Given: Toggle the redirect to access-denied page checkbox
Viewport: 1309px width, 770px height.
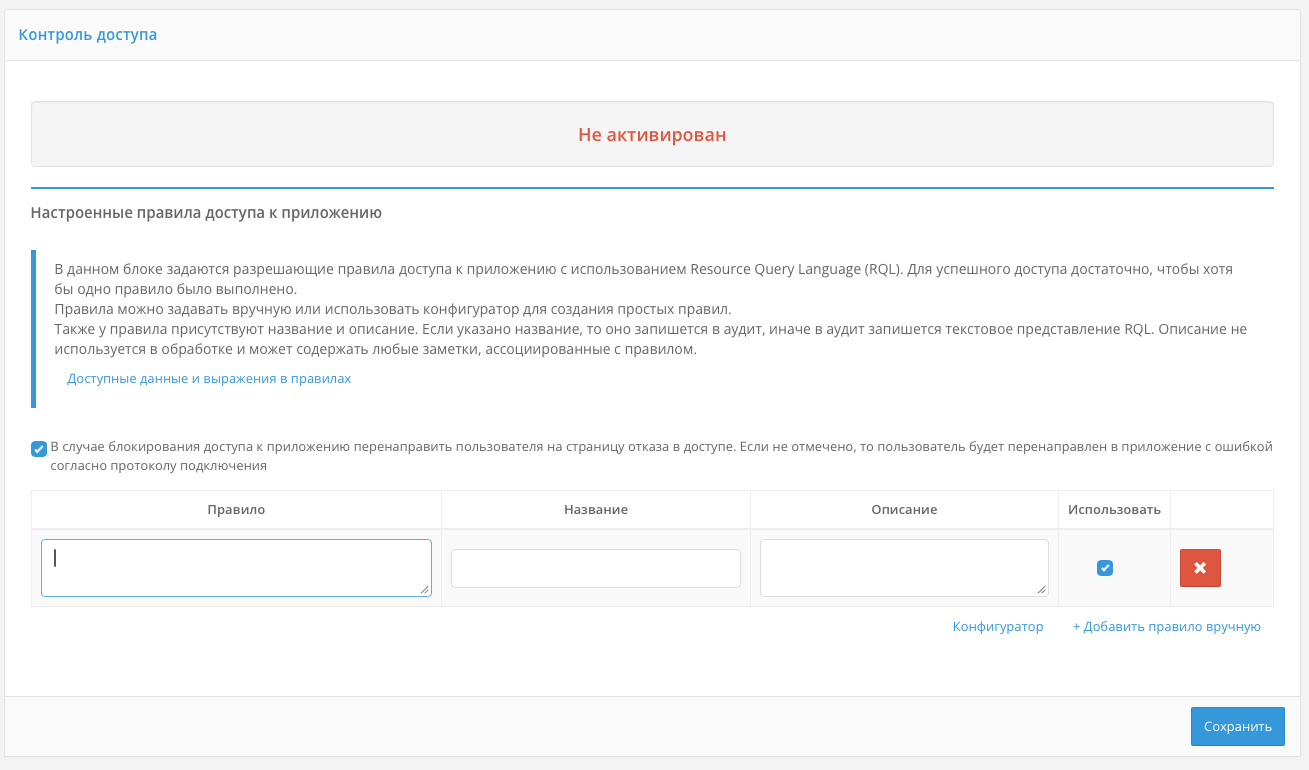Looking at the screenshot, I should [39, 448].
